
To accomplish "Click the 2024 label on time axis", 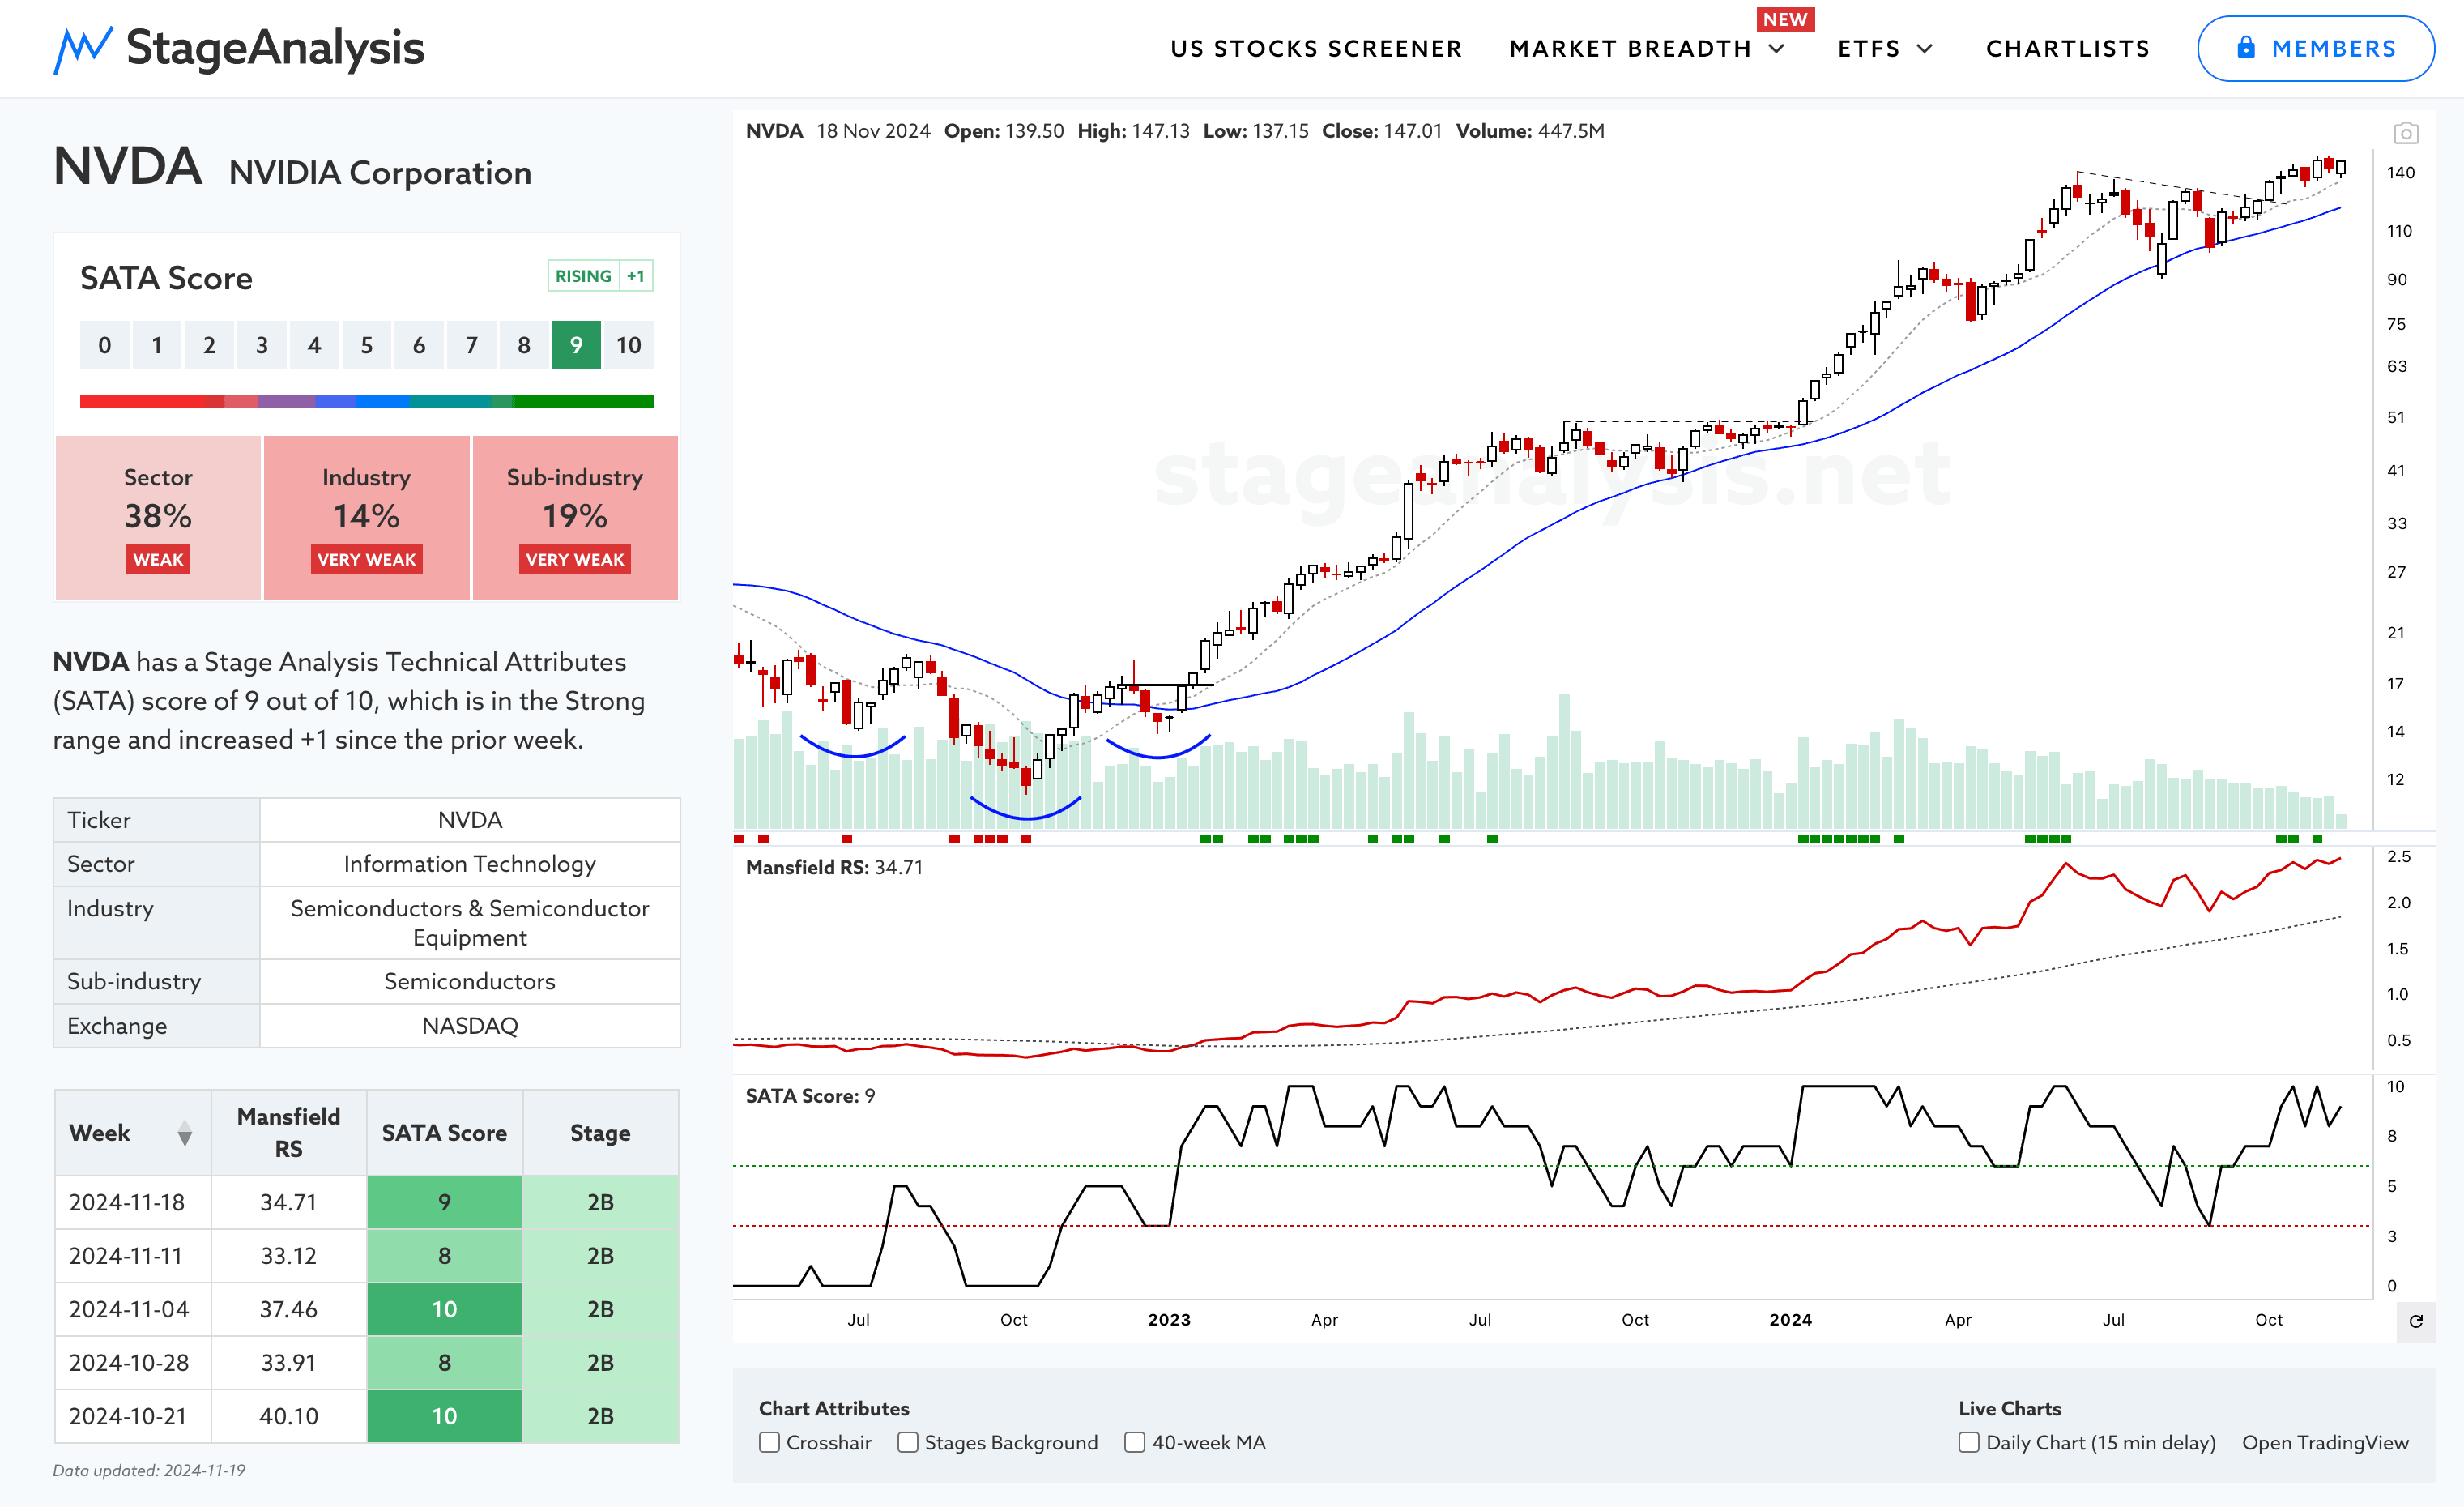I will (1790, 1320).
